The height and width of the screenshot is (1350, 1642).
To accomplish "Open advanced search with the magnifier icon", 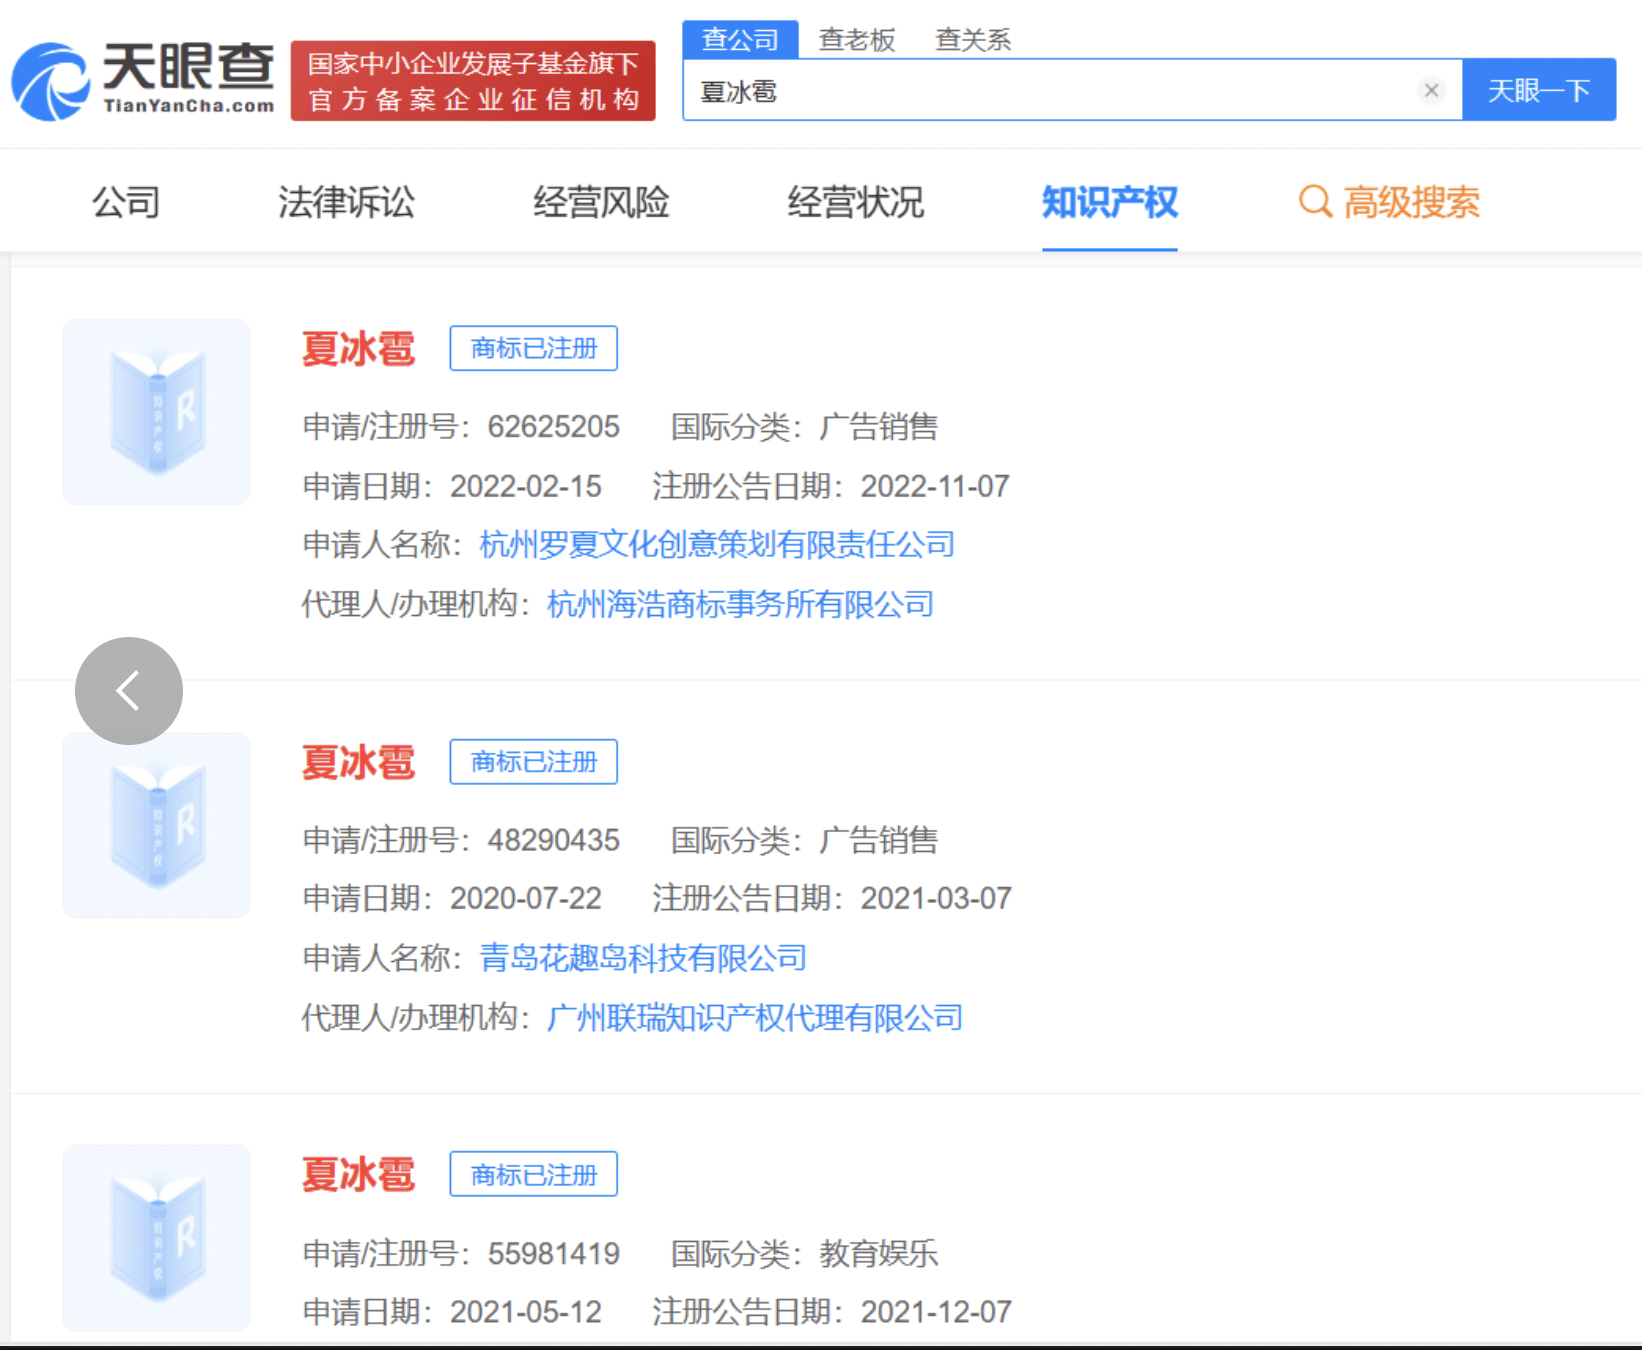I will pyautogui.click(x=1315, y=202).
